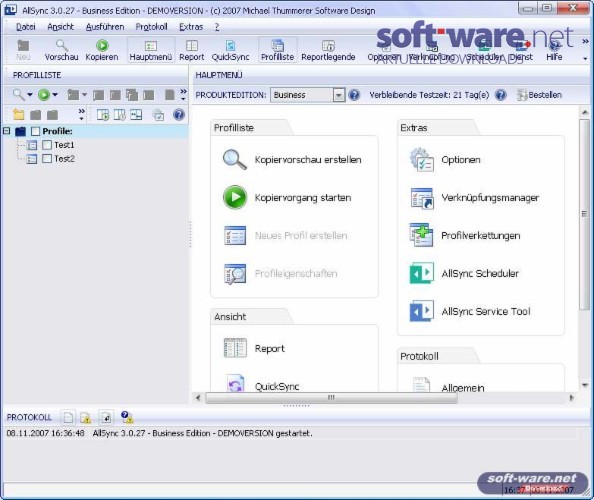The height and width of the screenshot is (500, 594).
Task: Click the Allgemein protocol entry
Action: pos(463,388)
